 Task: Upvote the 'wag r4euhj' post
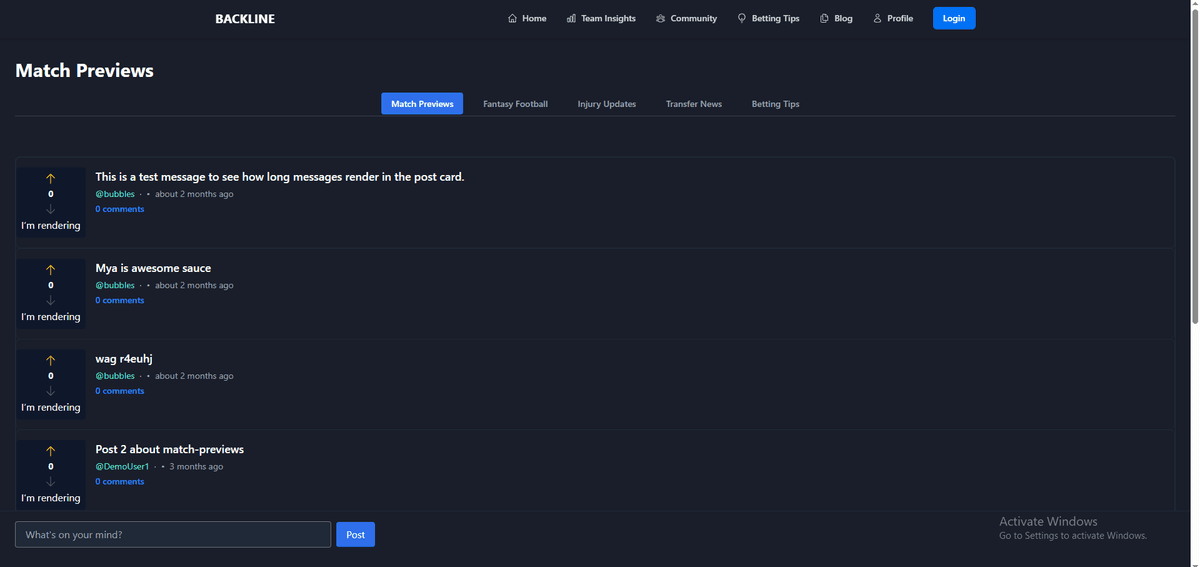tap(51, 360)
